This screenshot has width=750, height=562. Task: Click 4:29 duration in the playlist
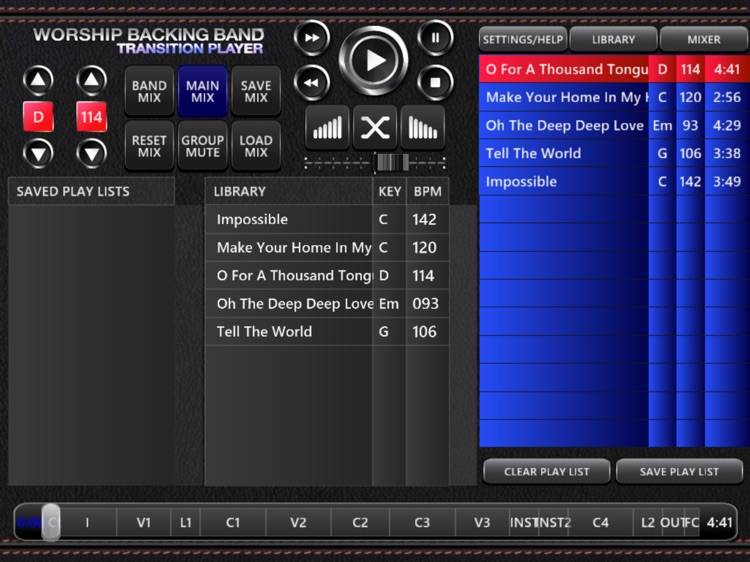[727, 126]
